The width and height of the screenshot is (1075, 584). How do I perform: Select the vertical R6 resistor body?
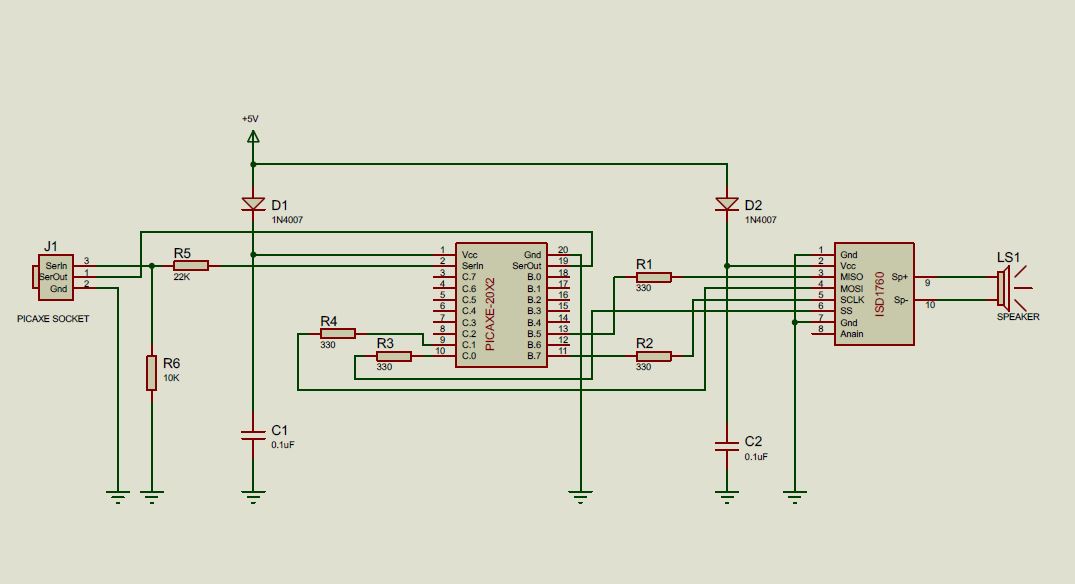[x=152, y=373]
